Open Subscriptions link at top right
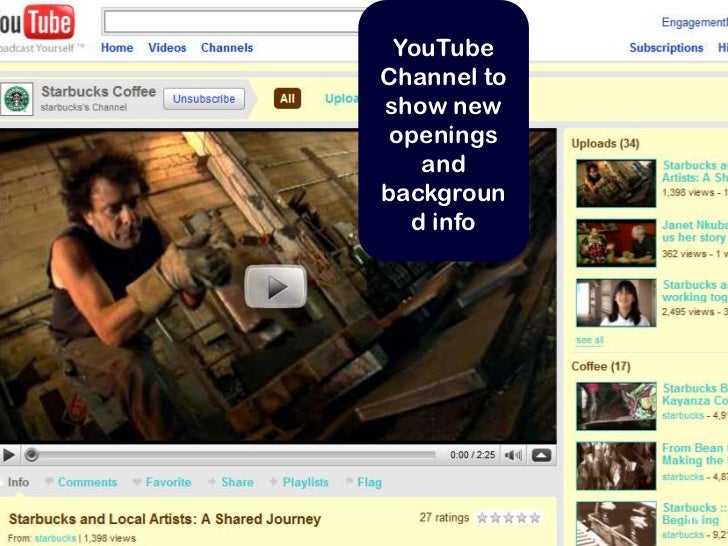Screen dimensions: 728x546 [666, 48]
